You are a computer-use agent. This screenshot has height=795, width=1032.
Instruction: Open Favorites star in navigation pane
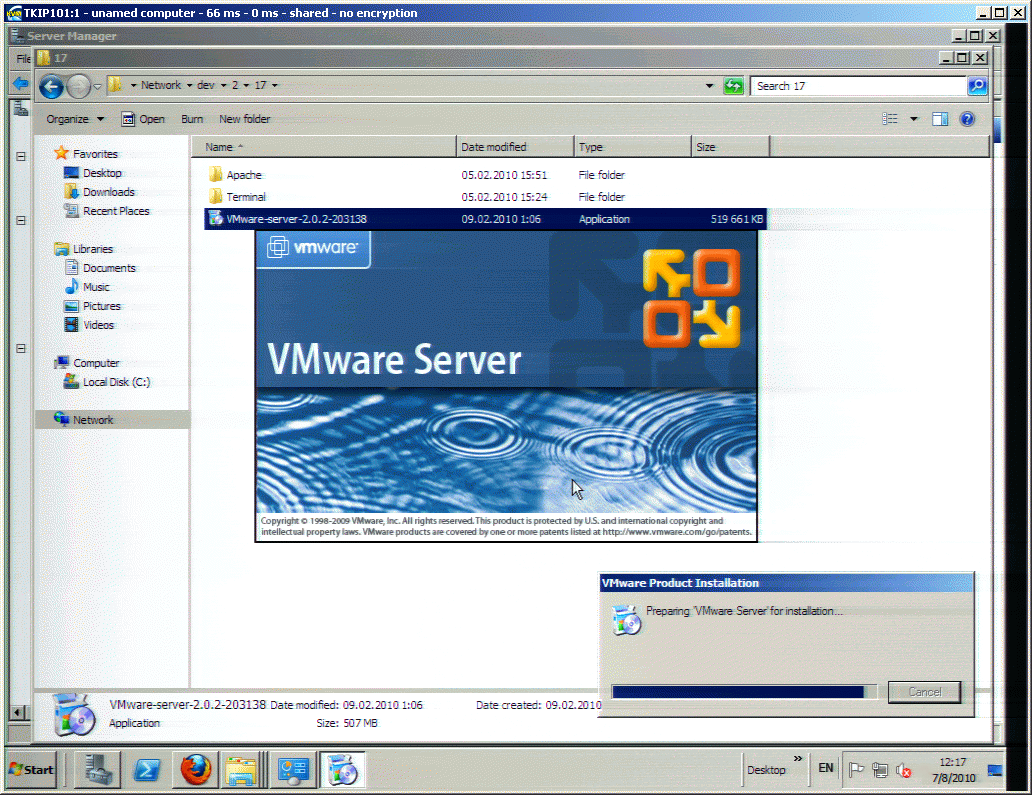coord(61,153)
